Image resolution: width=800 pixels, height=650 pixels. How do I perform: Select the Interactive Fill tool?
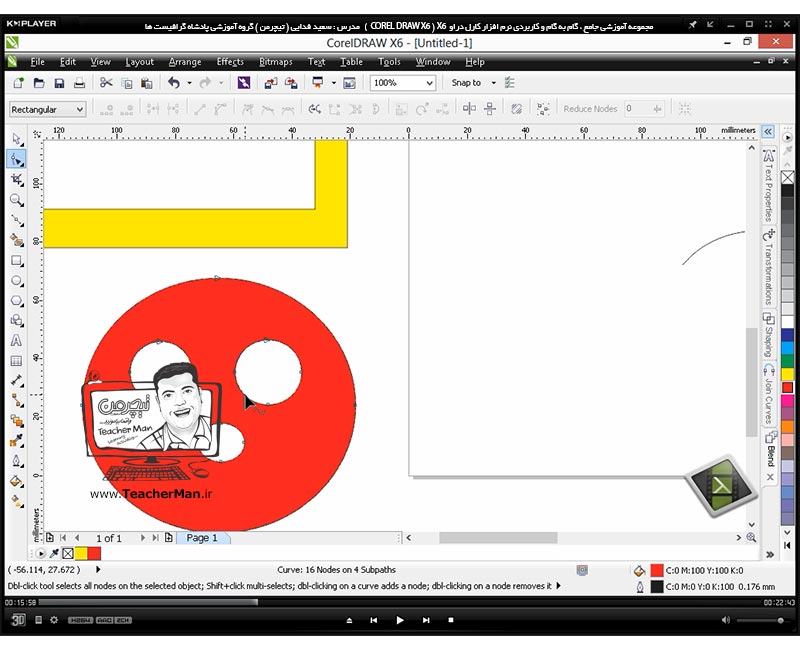(16, 501)
